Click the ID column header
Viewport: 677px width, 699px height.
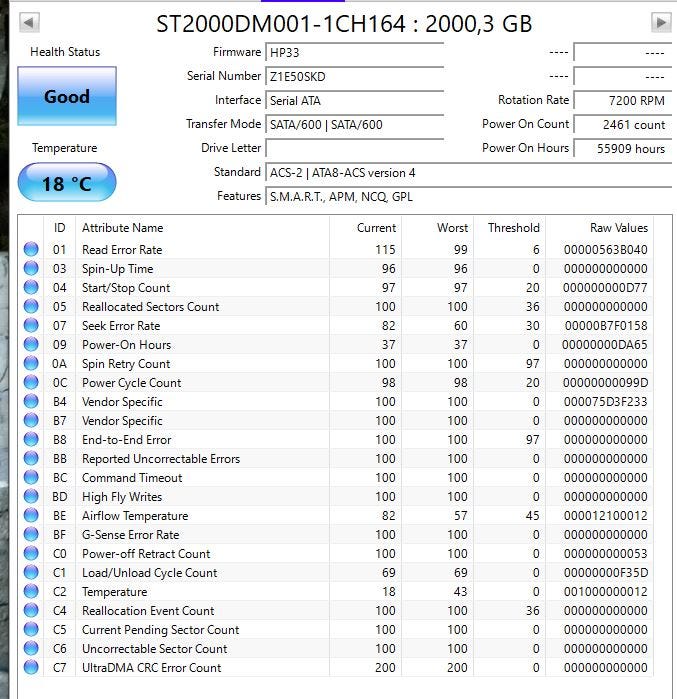click(x=60, y=228)
